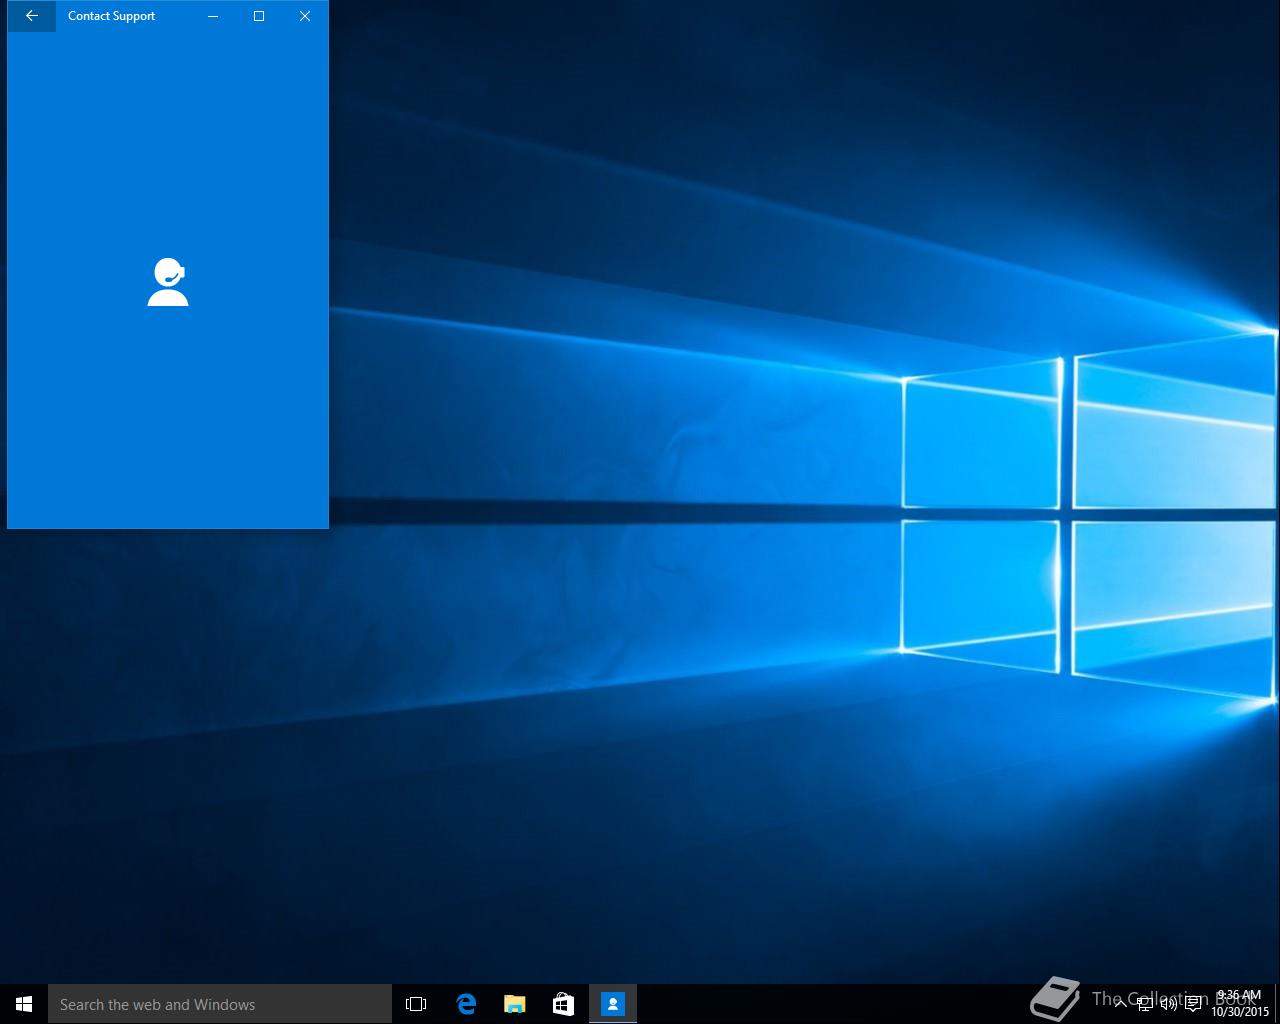Open the volume control tray icon
The width and height of the screenshot is (1280, 1024).
(1169, 1004)
